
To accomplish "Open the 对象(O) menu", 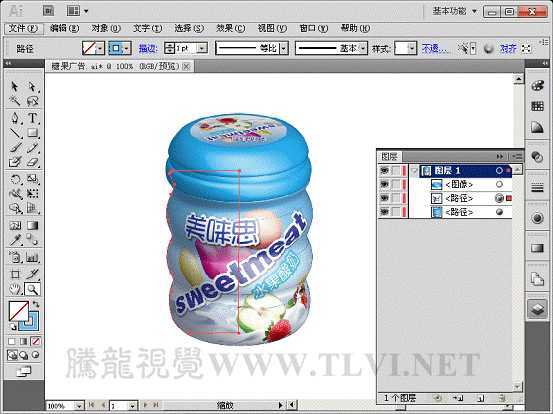I will click(106, 28).
